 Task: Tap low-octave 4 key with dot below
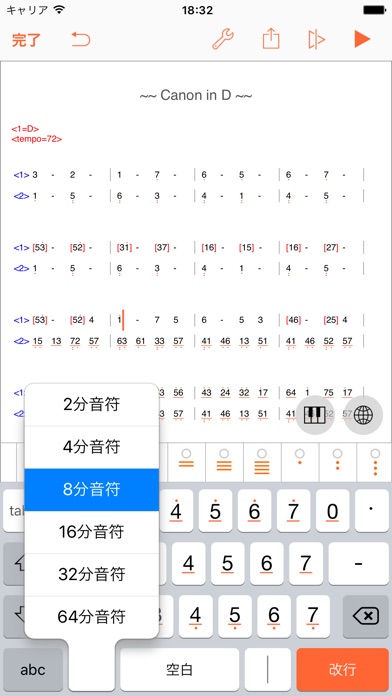(x=195, y=616)
